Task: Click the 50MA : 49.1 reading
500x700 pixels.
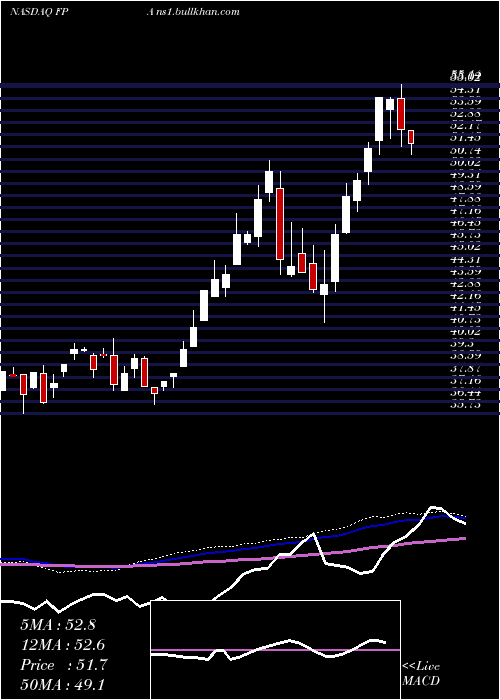Action: tap(62, 684)
